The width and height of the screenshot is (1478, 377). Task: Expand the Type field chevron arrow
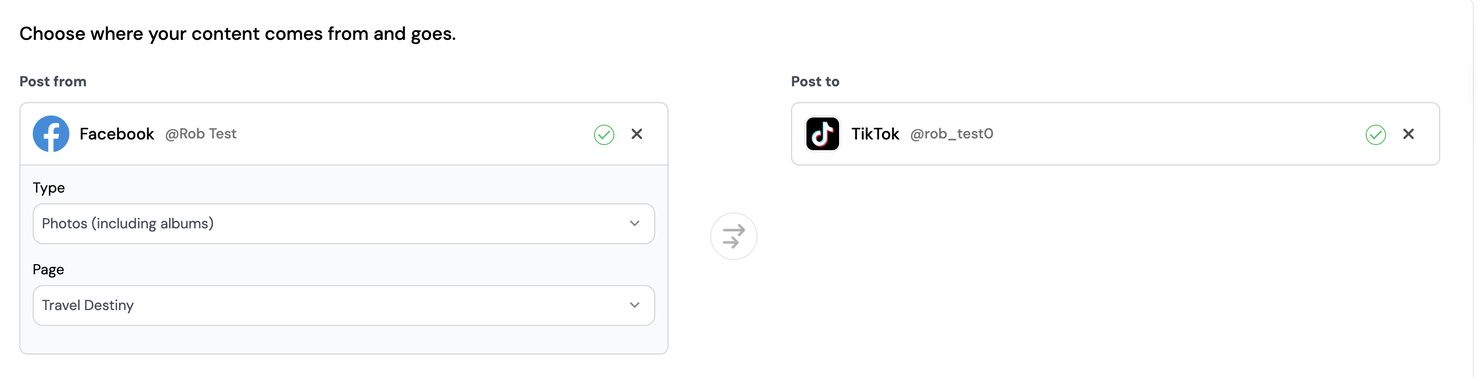(x=635, y=224)
